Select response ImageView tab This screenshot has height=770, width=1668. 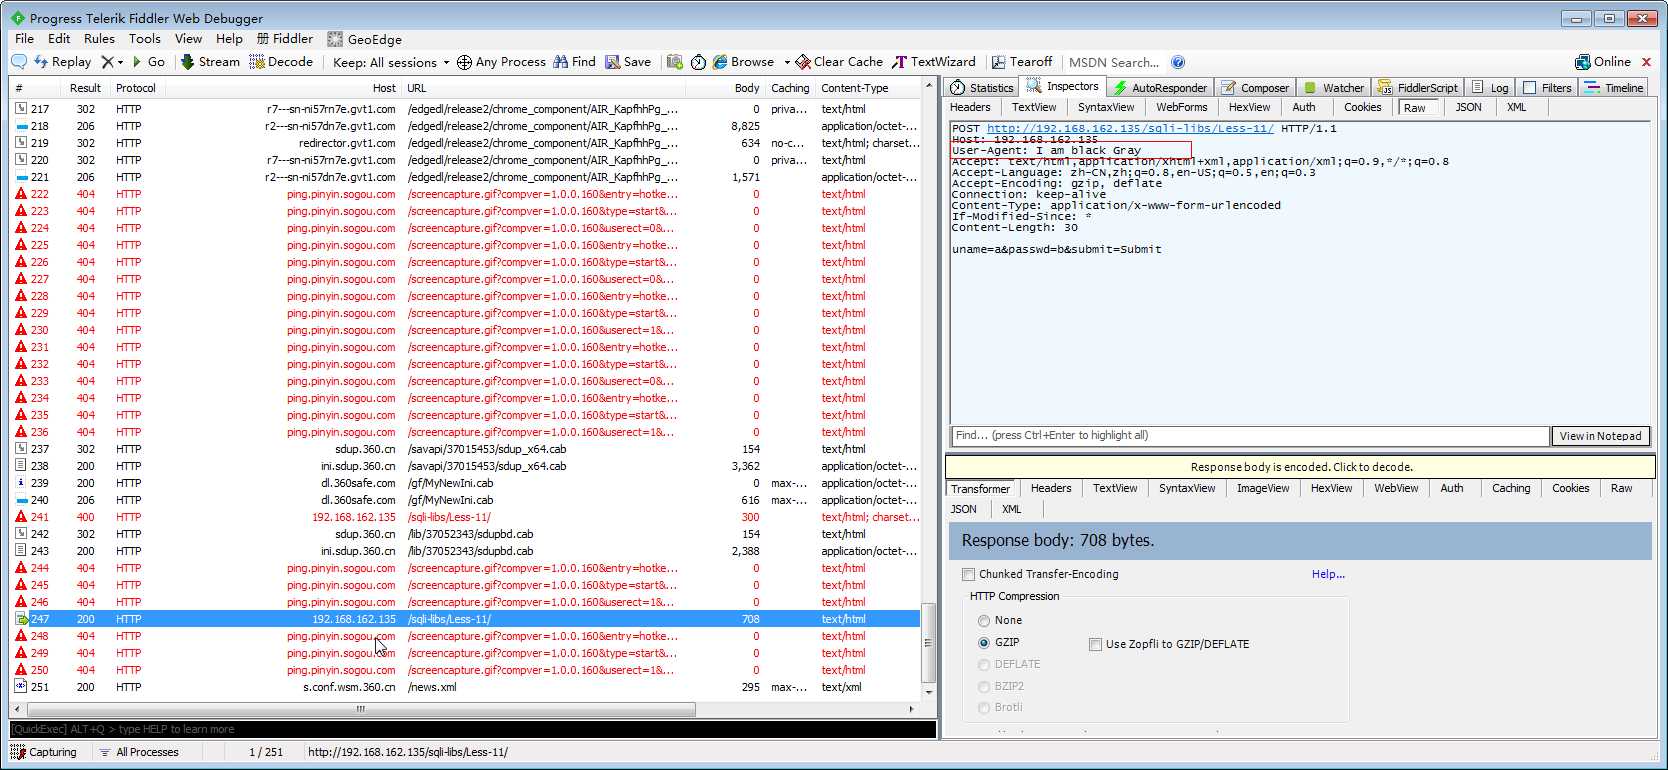(1263, 489)
